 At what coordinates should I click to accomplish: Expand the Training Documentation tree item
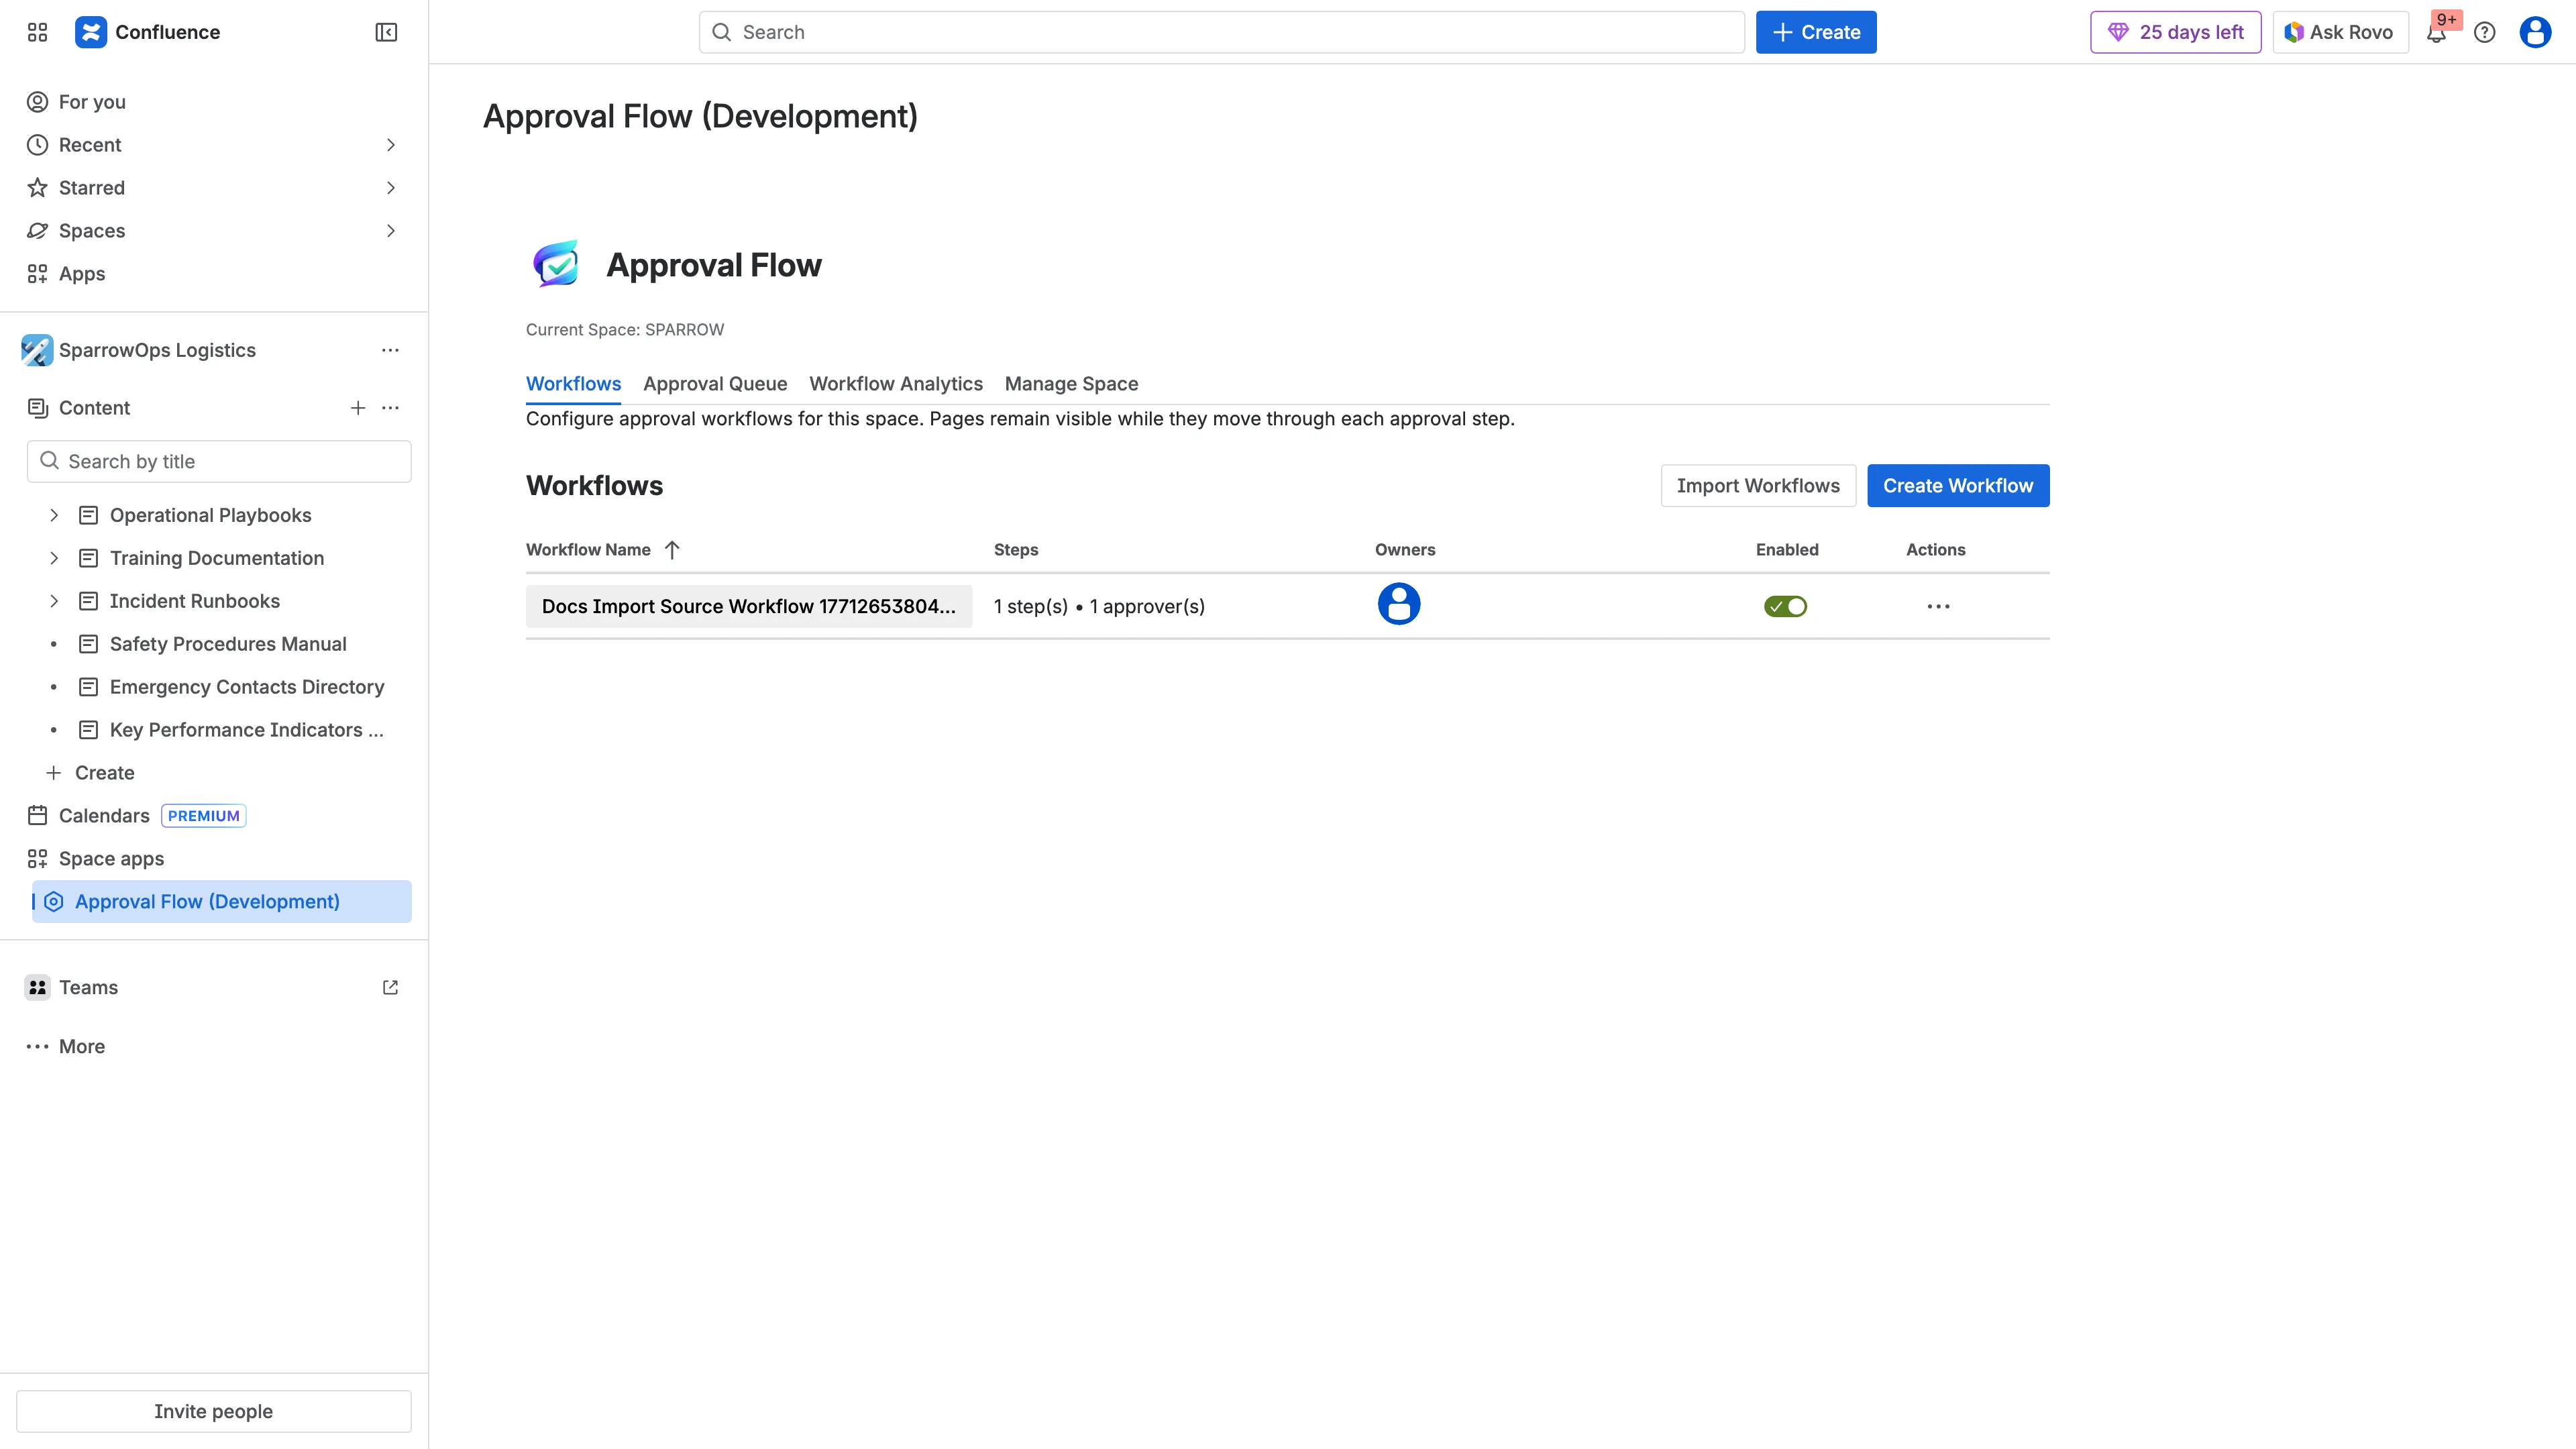(x=54, y=558)
